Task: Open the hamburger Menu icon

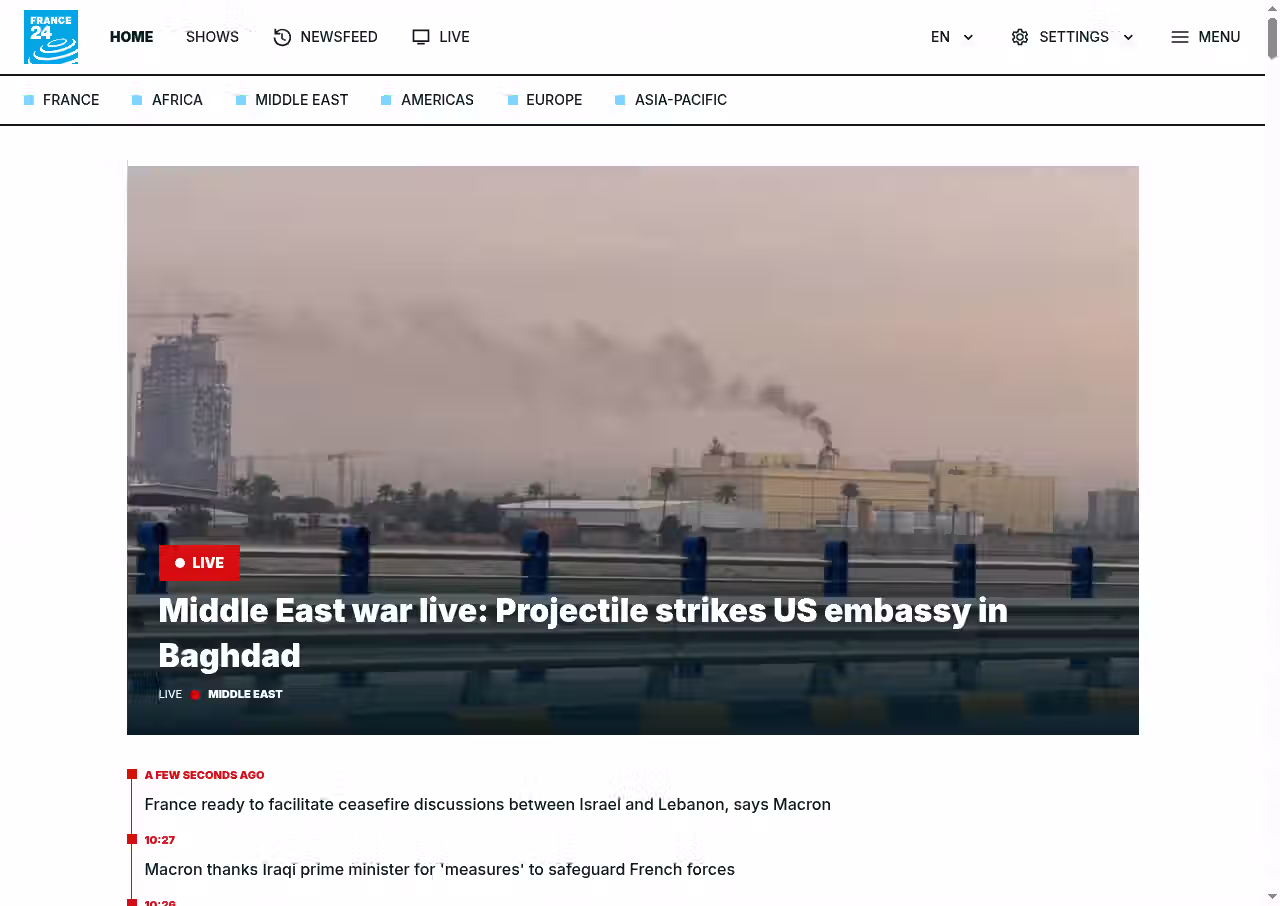Action: tap(1180, 37)
